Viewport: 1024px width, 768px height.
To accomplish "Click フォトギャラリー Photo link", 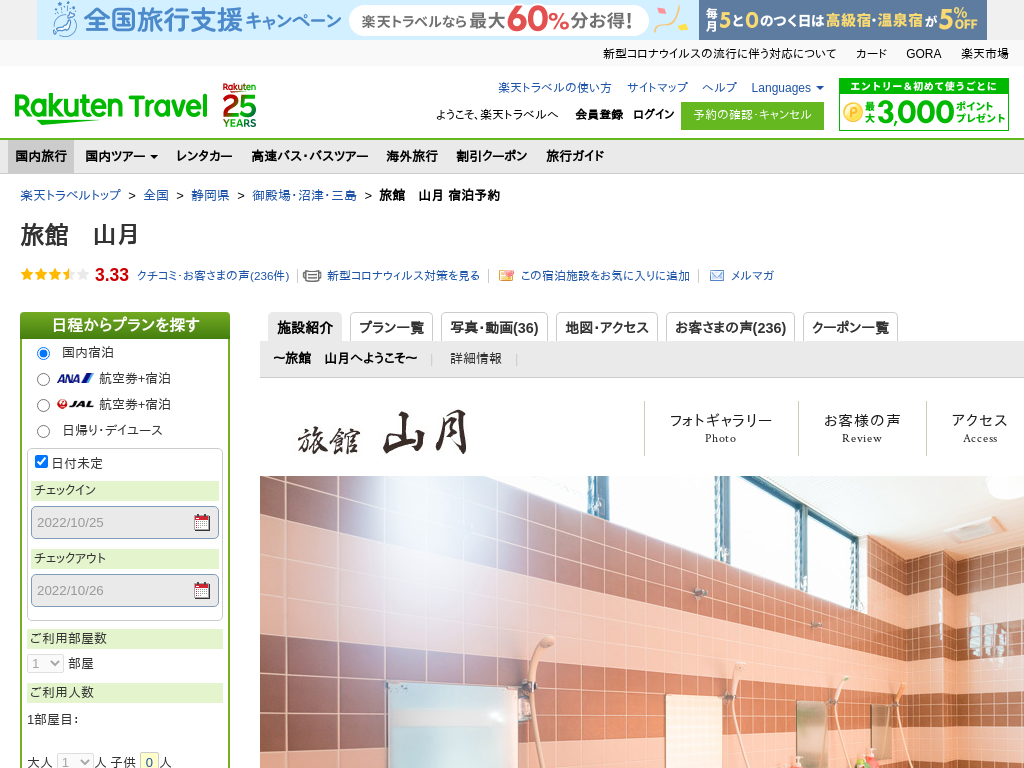I will [x=720, y=428].
